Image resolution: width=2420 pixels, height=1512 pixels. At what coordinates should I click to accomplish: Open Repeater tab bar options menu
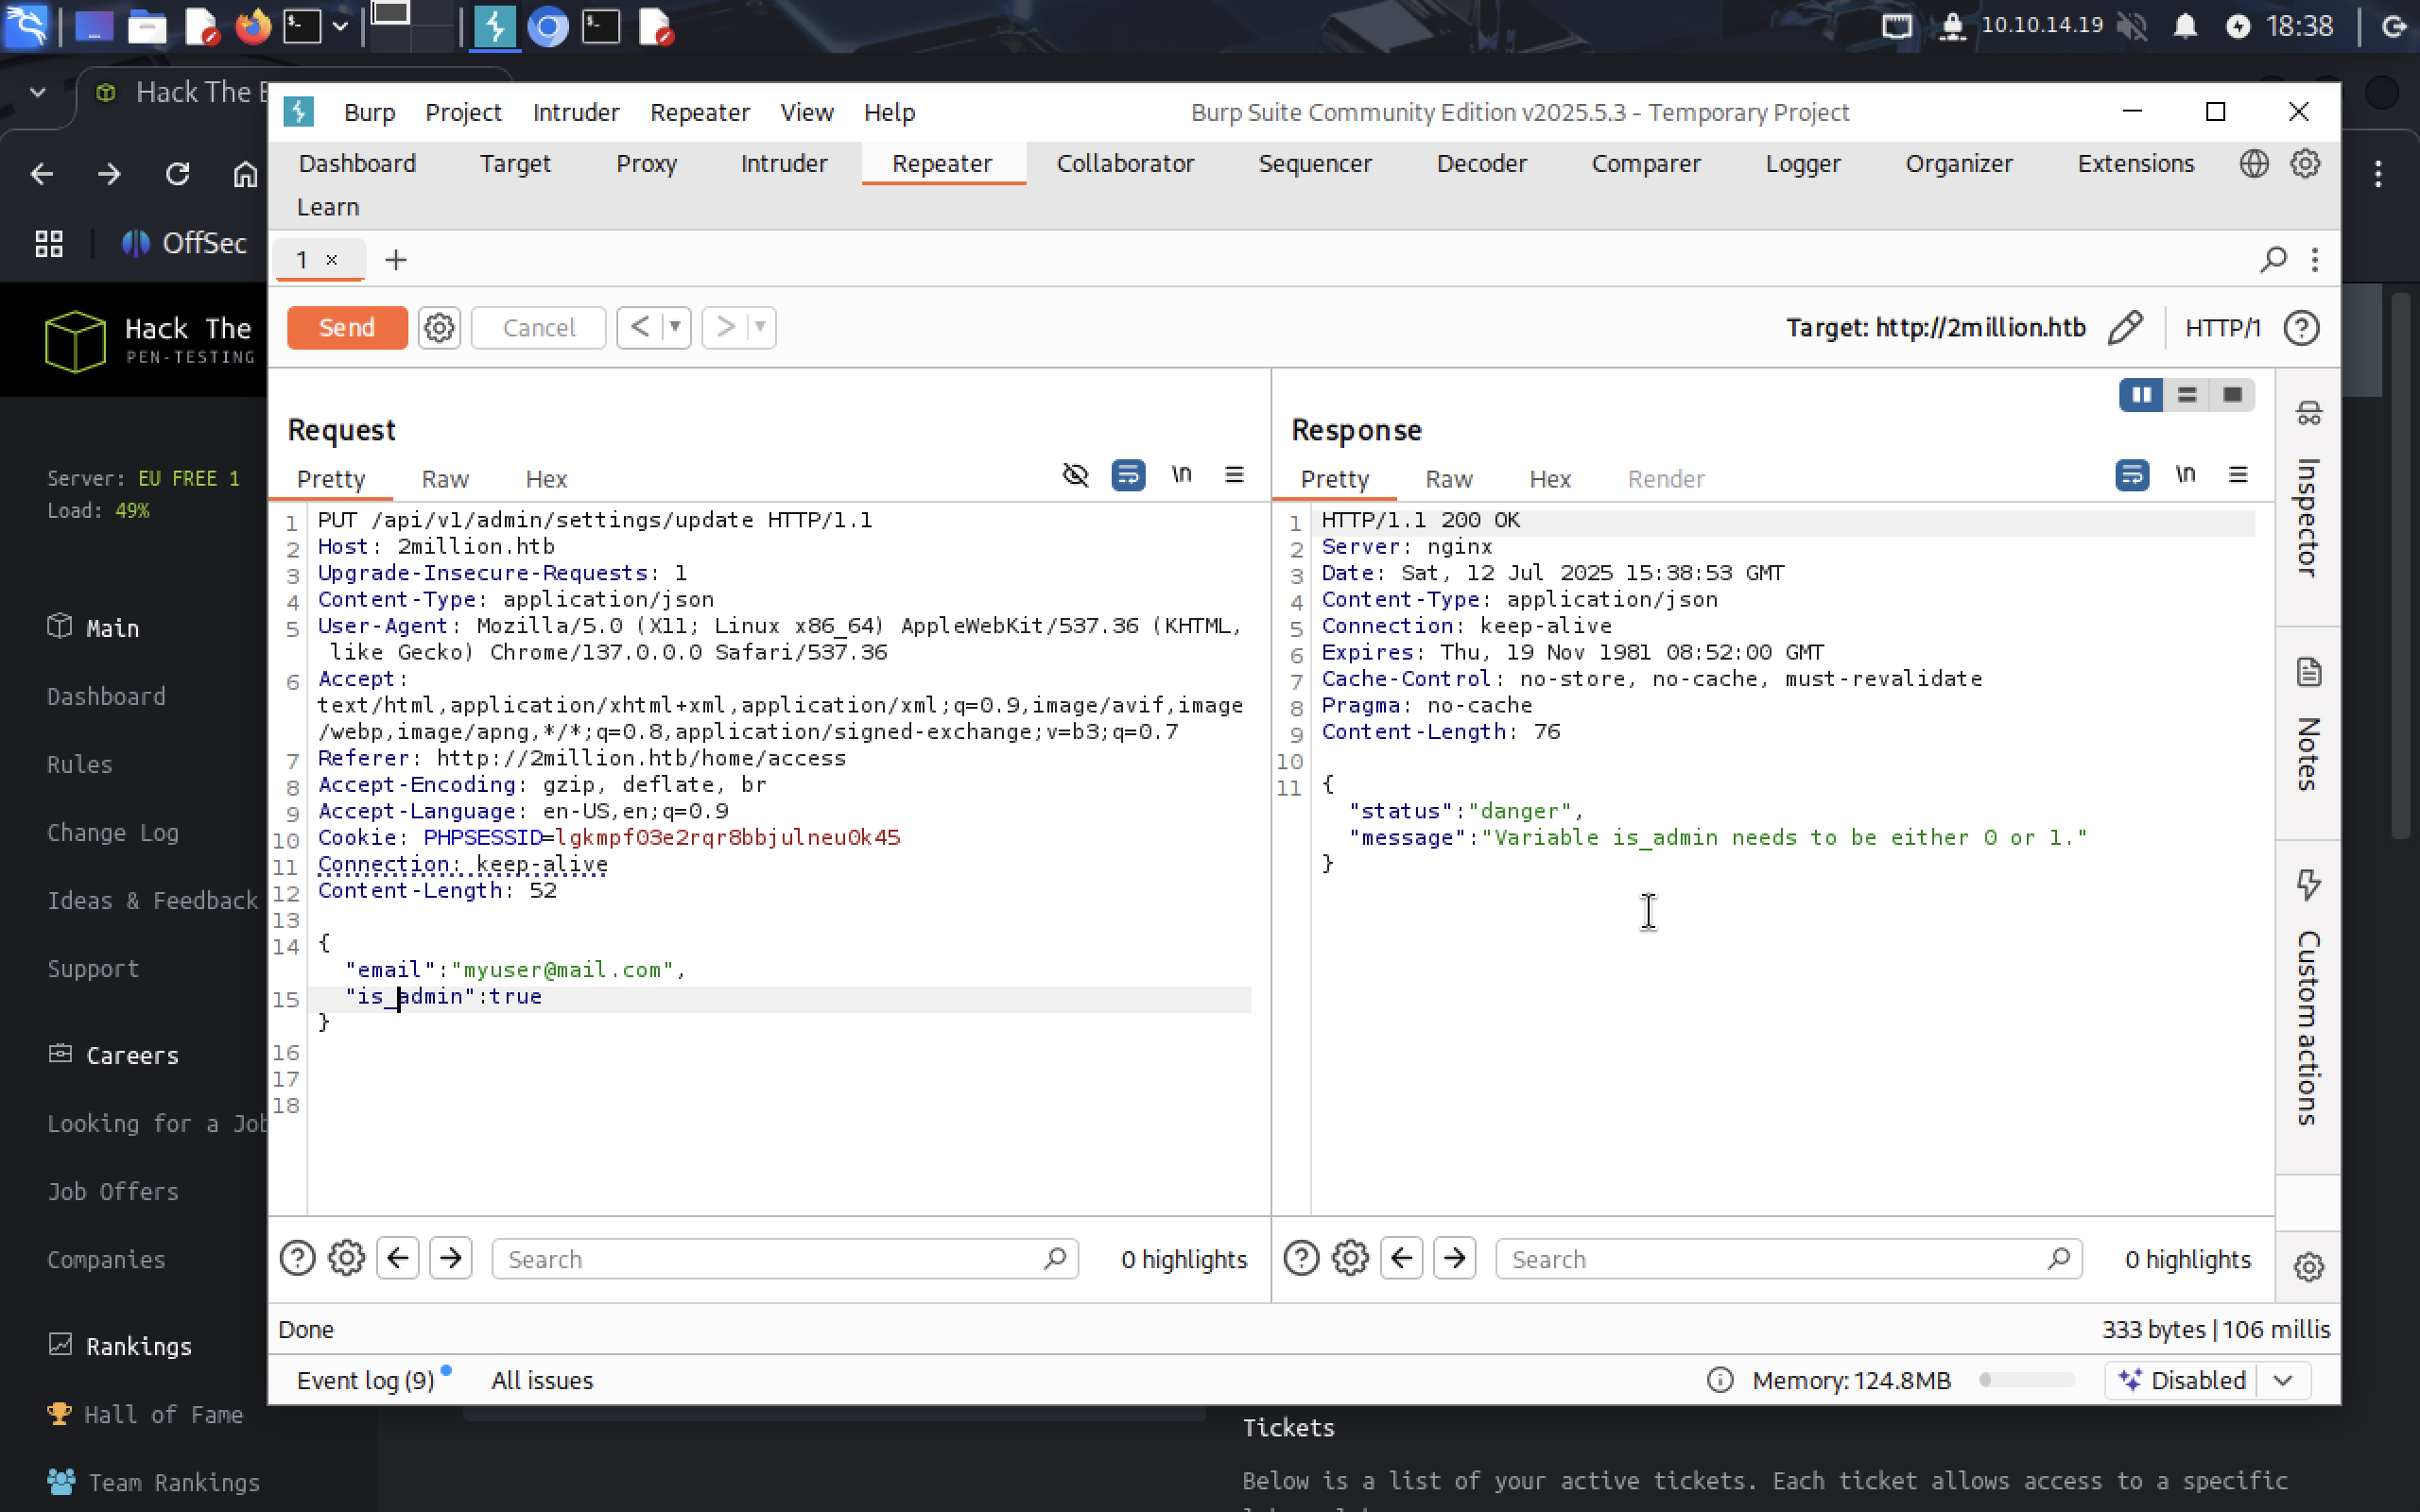coord(2315,259)
